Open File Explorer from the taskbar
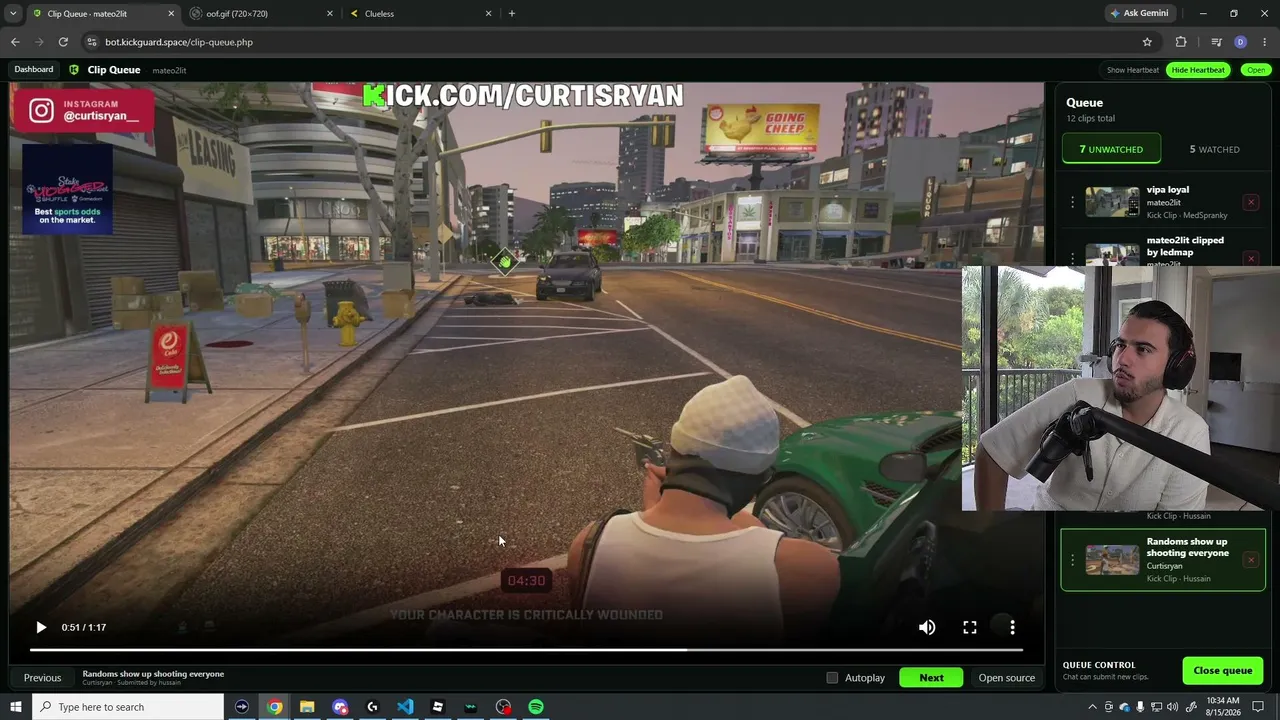The image size is (1280, 720). pyautogui.click(x=307, y=707)
